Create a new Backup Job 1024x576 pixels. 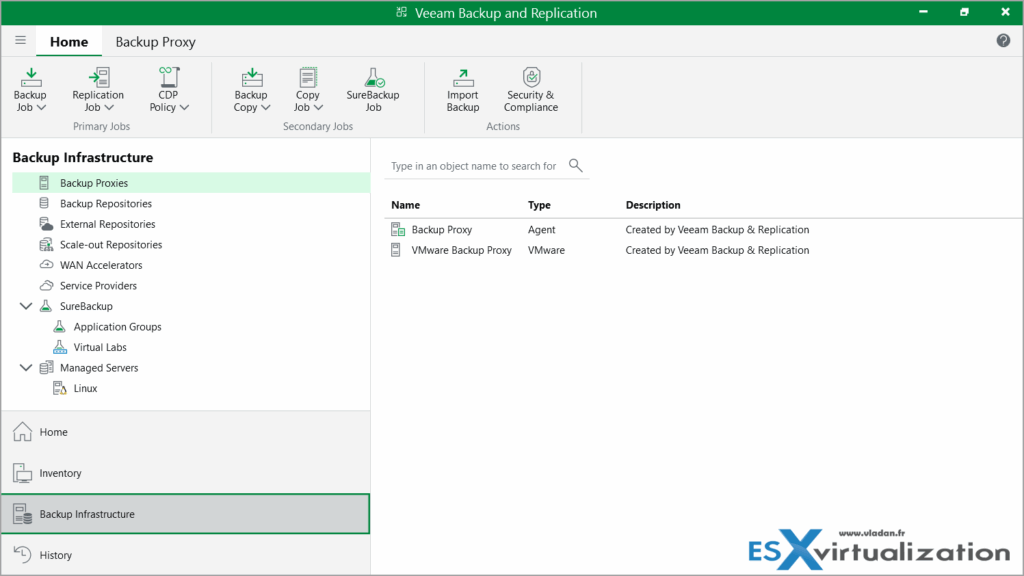click(30, 85)
